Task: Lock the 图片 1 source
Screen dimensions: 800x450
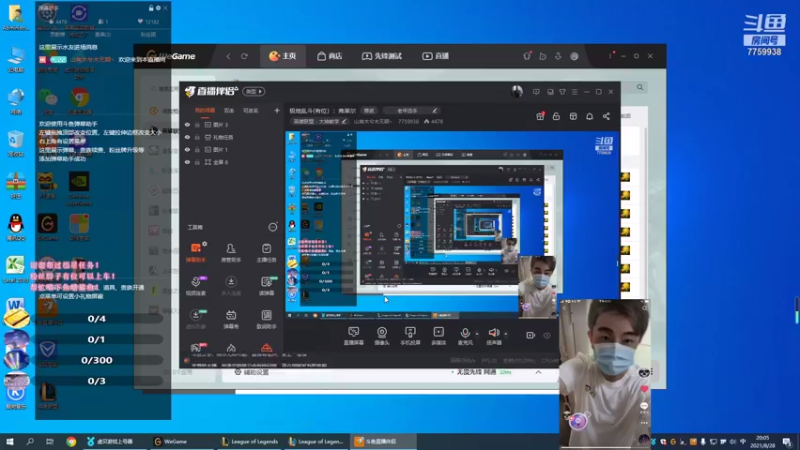Action: [x=197, y=149]
